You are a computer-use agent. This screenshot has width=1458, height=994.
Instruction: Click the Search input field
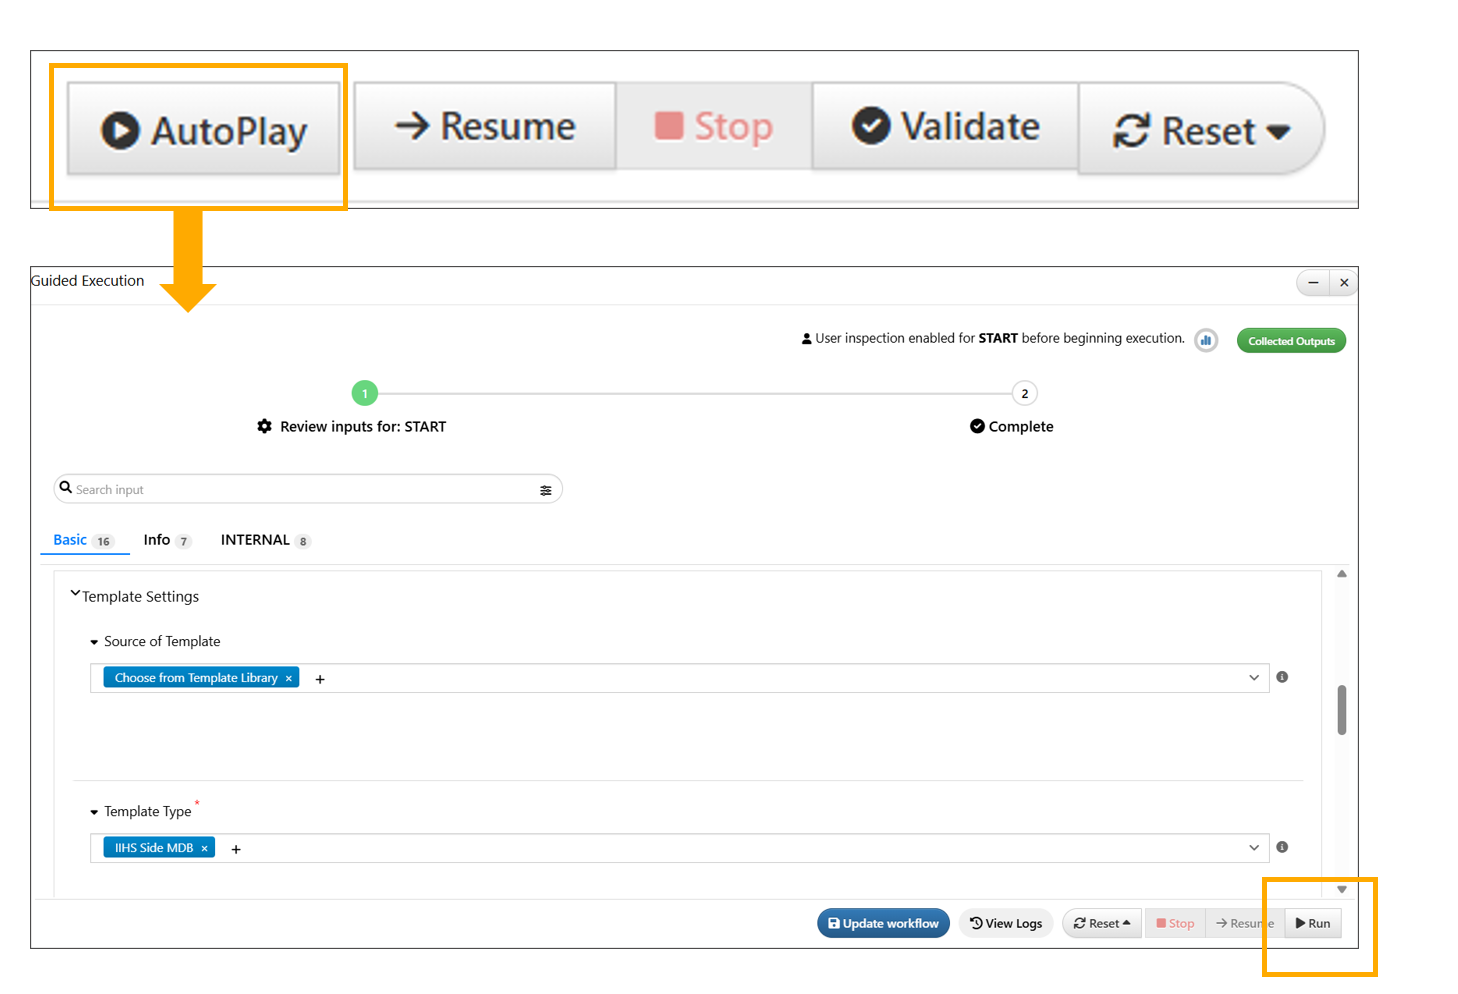[x=300, y=490]
